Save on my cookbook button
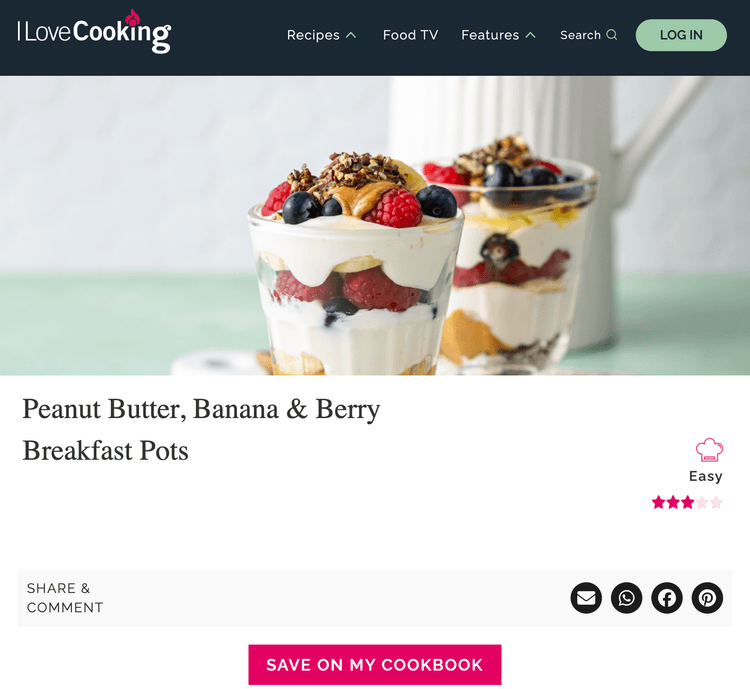 [375, 665]
